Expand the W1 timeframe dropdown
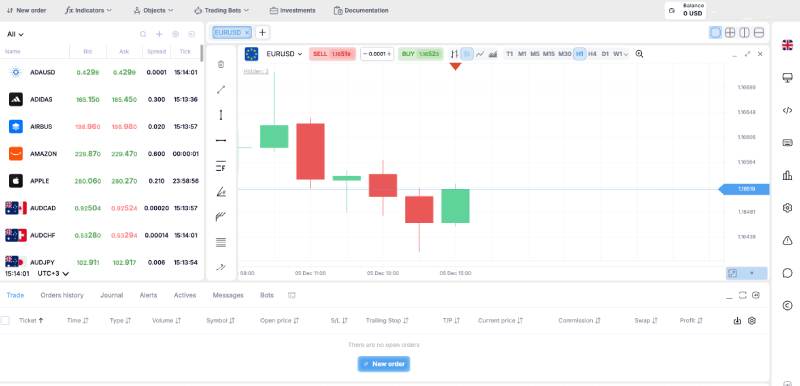The image size is (800, 386). (620, 54)
